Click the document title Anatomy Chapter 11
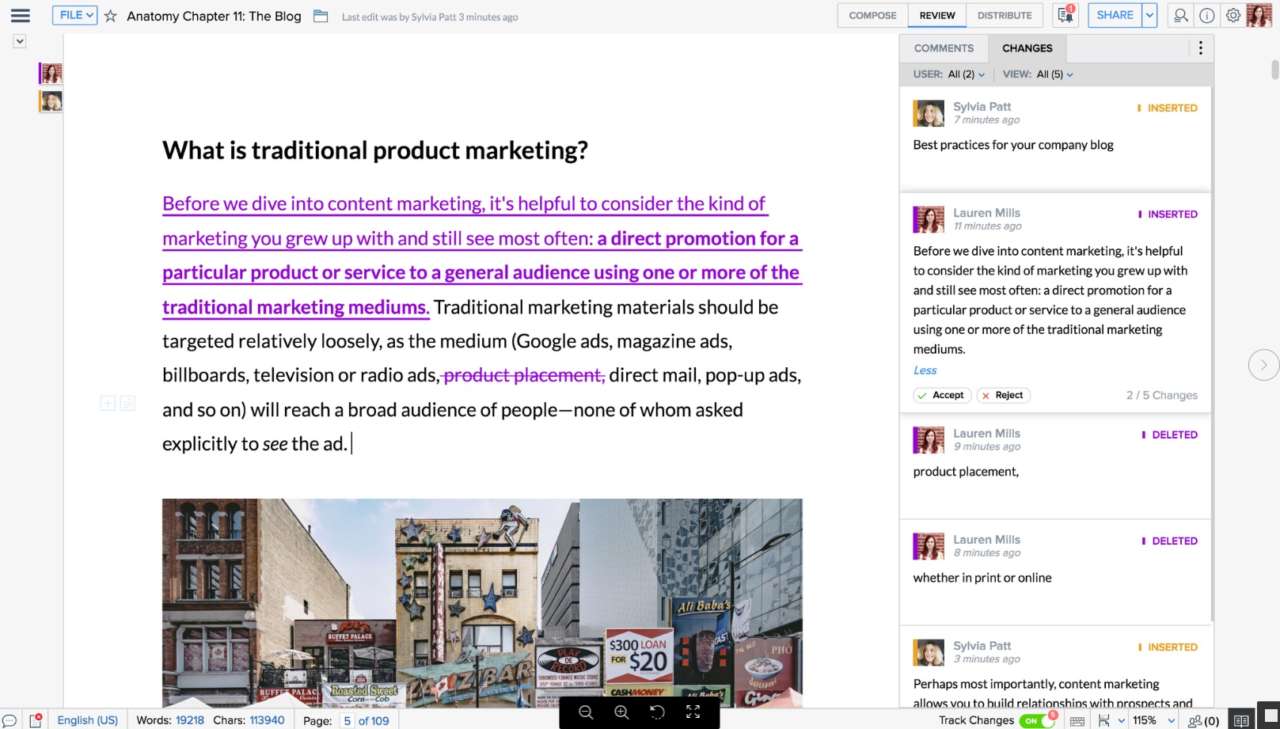Image resolution: width=1280 pixels, height=729 pixels. click(x=214, y=16)
